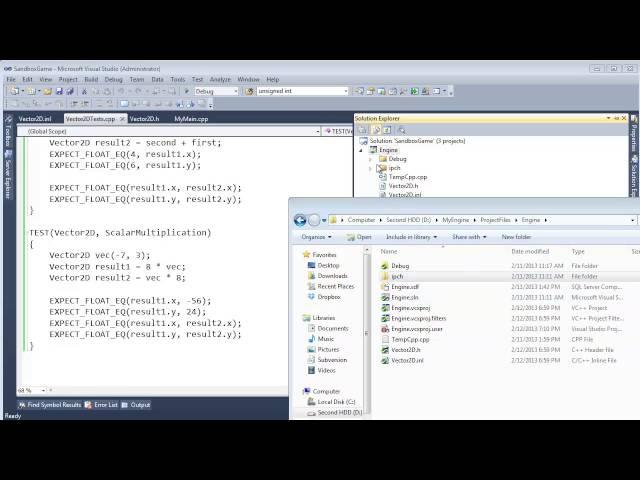Open the Server Explorer side panel
640x480 pixels.
pyautogui.click(x=7, y=175)
